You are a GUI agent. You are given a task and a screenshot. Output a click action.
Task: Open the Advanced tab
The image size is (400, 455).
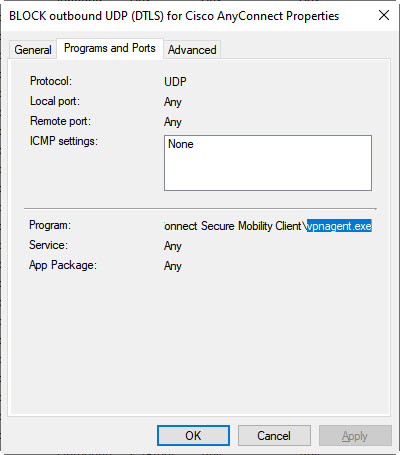click(x=192, y=50)
